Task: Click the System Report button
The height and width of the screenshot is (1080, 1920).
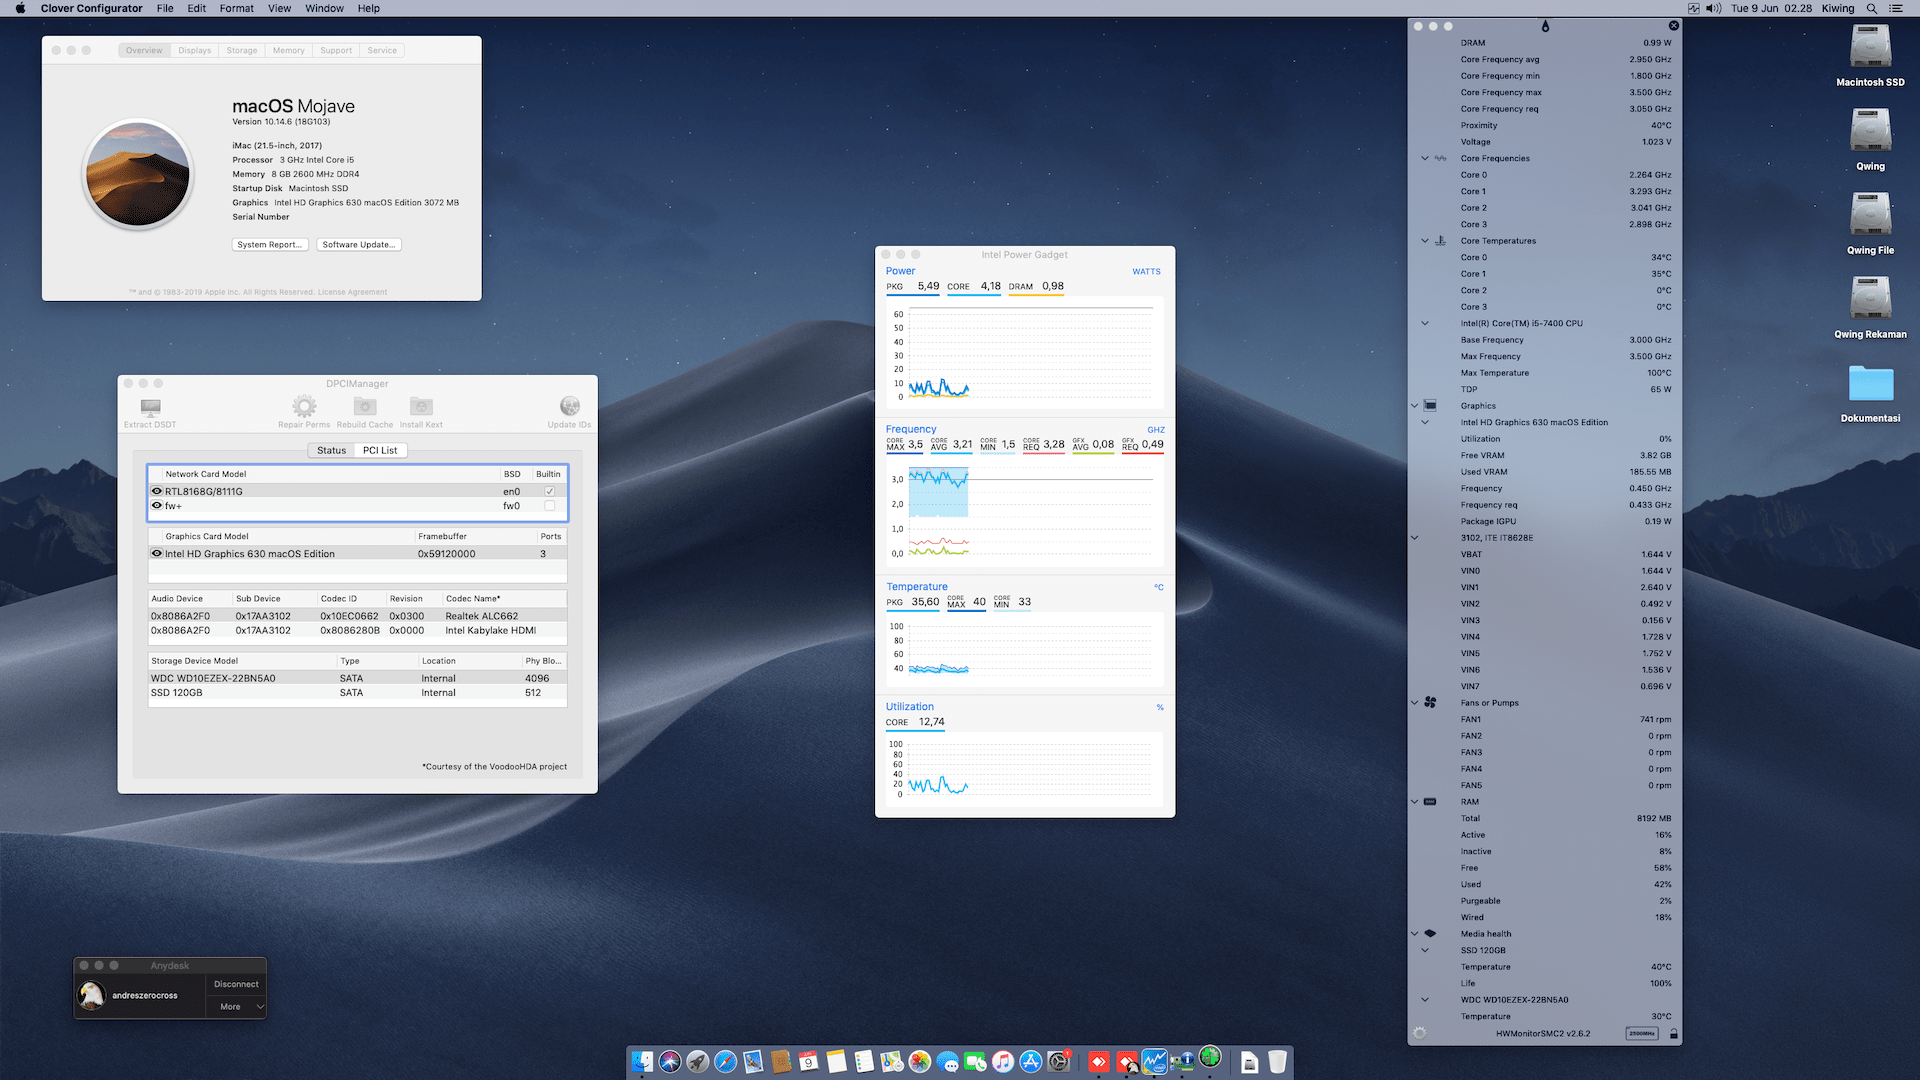Action: pyautogui.click(x=270, y=244)
